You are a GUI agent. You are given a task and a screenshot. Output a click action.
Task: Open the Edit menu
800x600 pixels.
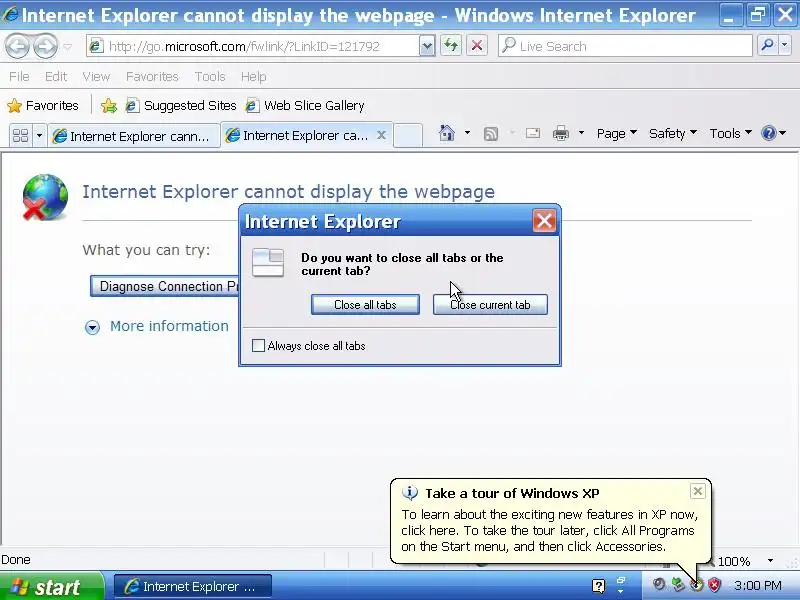(56, 77)
